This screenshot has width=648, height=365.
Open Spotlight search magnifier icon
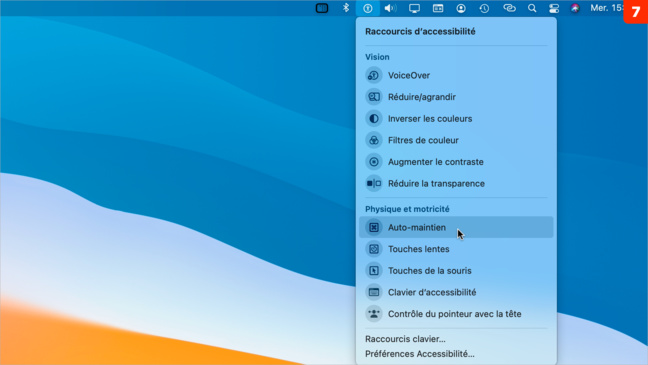coord(532,8)
